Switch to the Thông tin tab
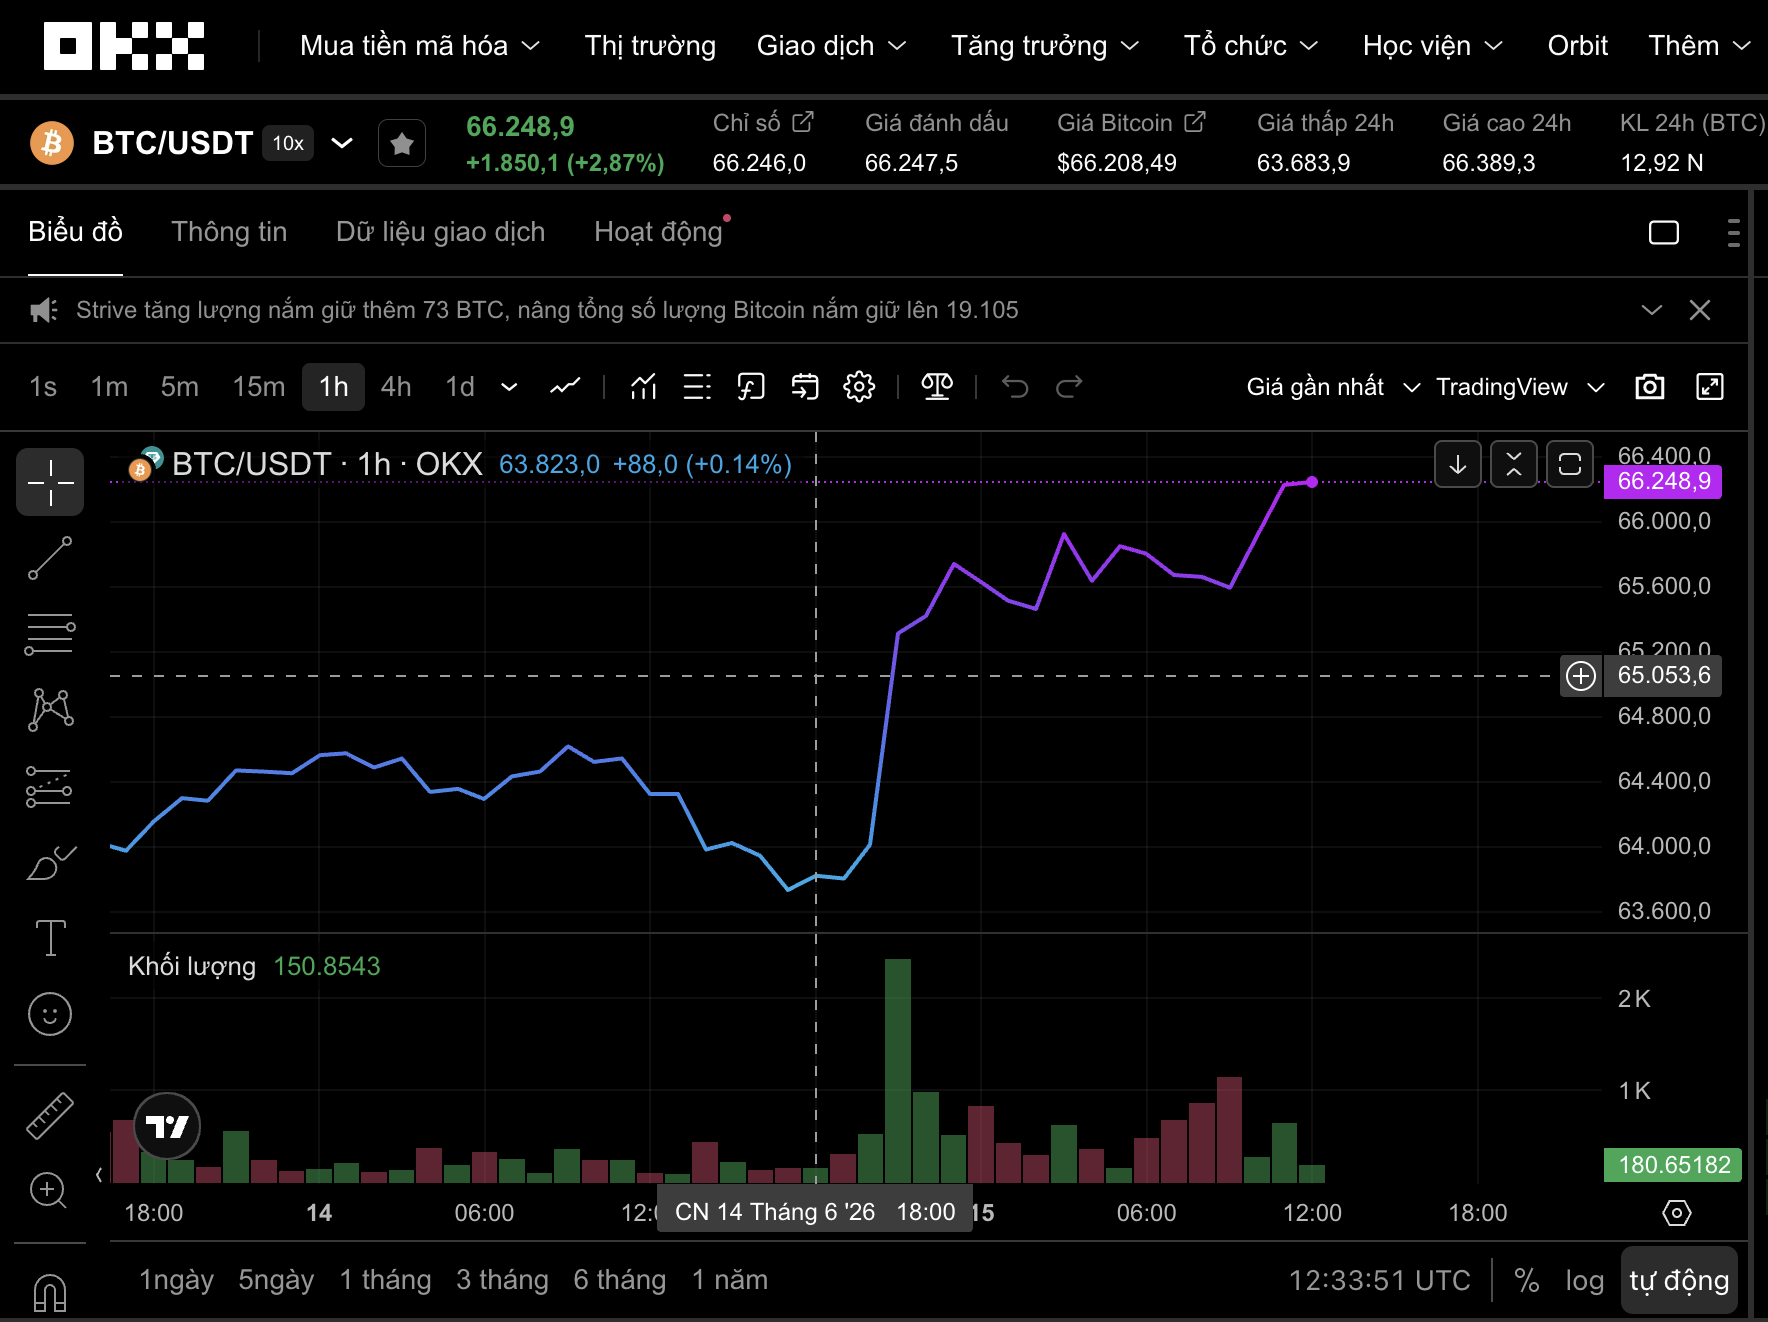 pyautogui.click(x=229, y=232)
